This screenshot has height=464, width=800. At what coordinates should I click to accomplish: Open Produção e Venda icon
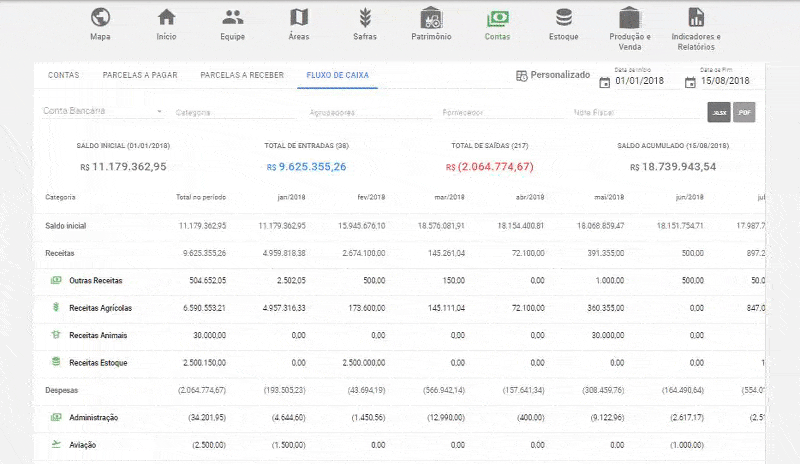(629, 18)
